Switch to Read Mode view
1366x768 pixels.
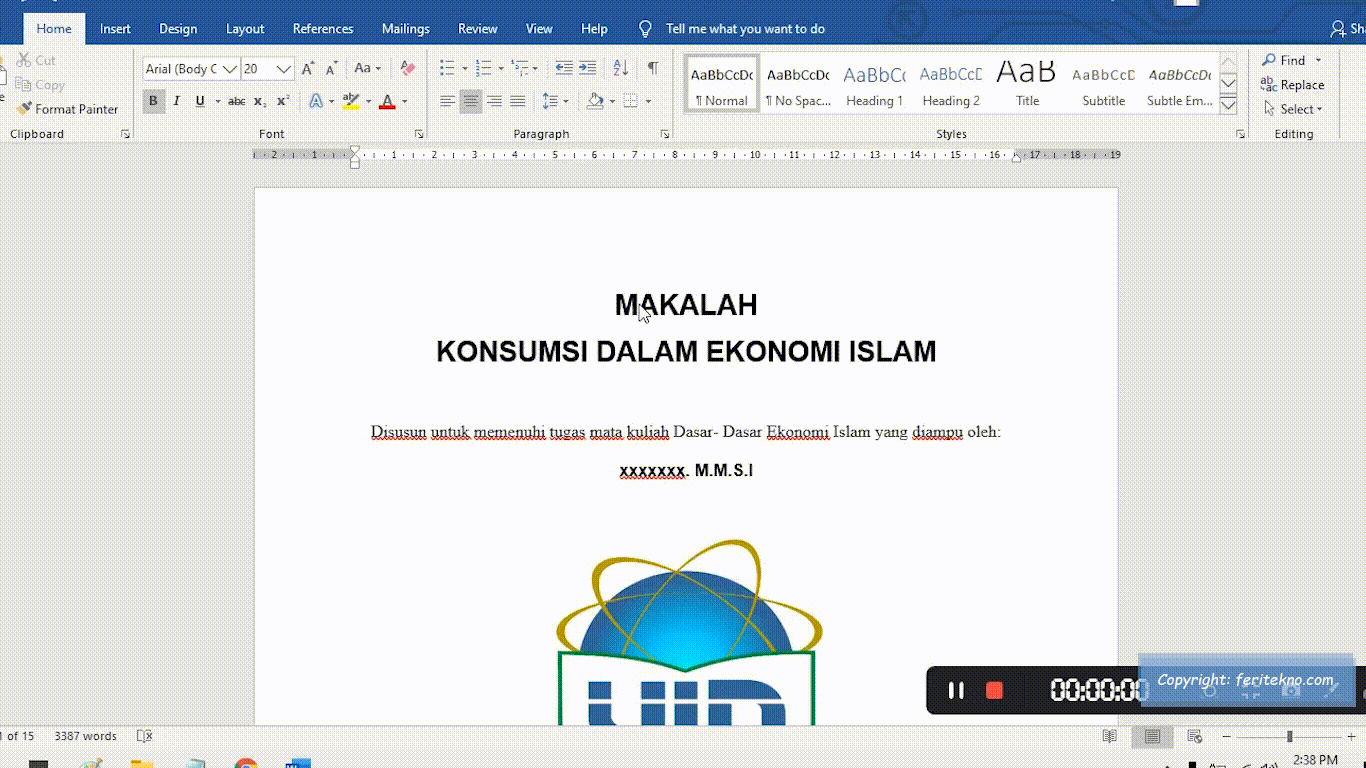(x=1109, y=736)
